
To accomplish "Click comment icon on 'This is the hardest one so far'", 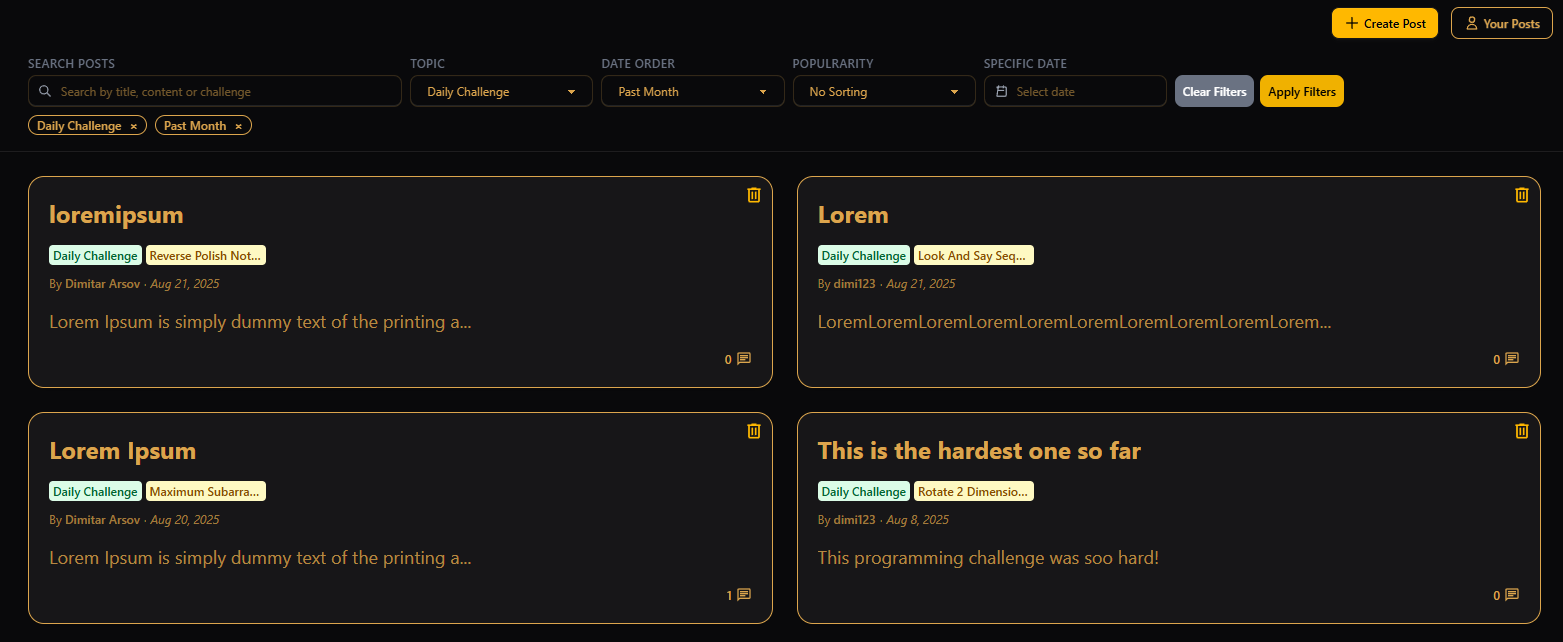I will (x=1512, y=595).
